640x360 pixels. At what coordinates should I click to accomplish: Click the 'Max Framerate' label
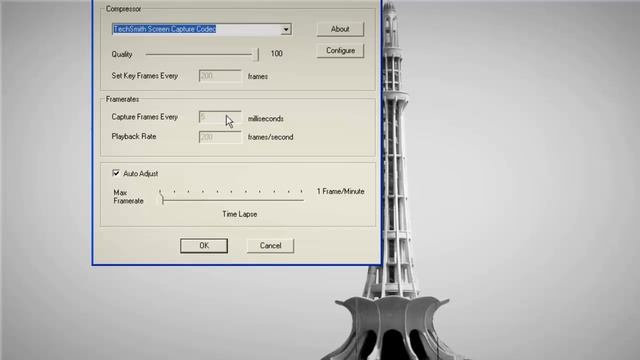[128, 197]
